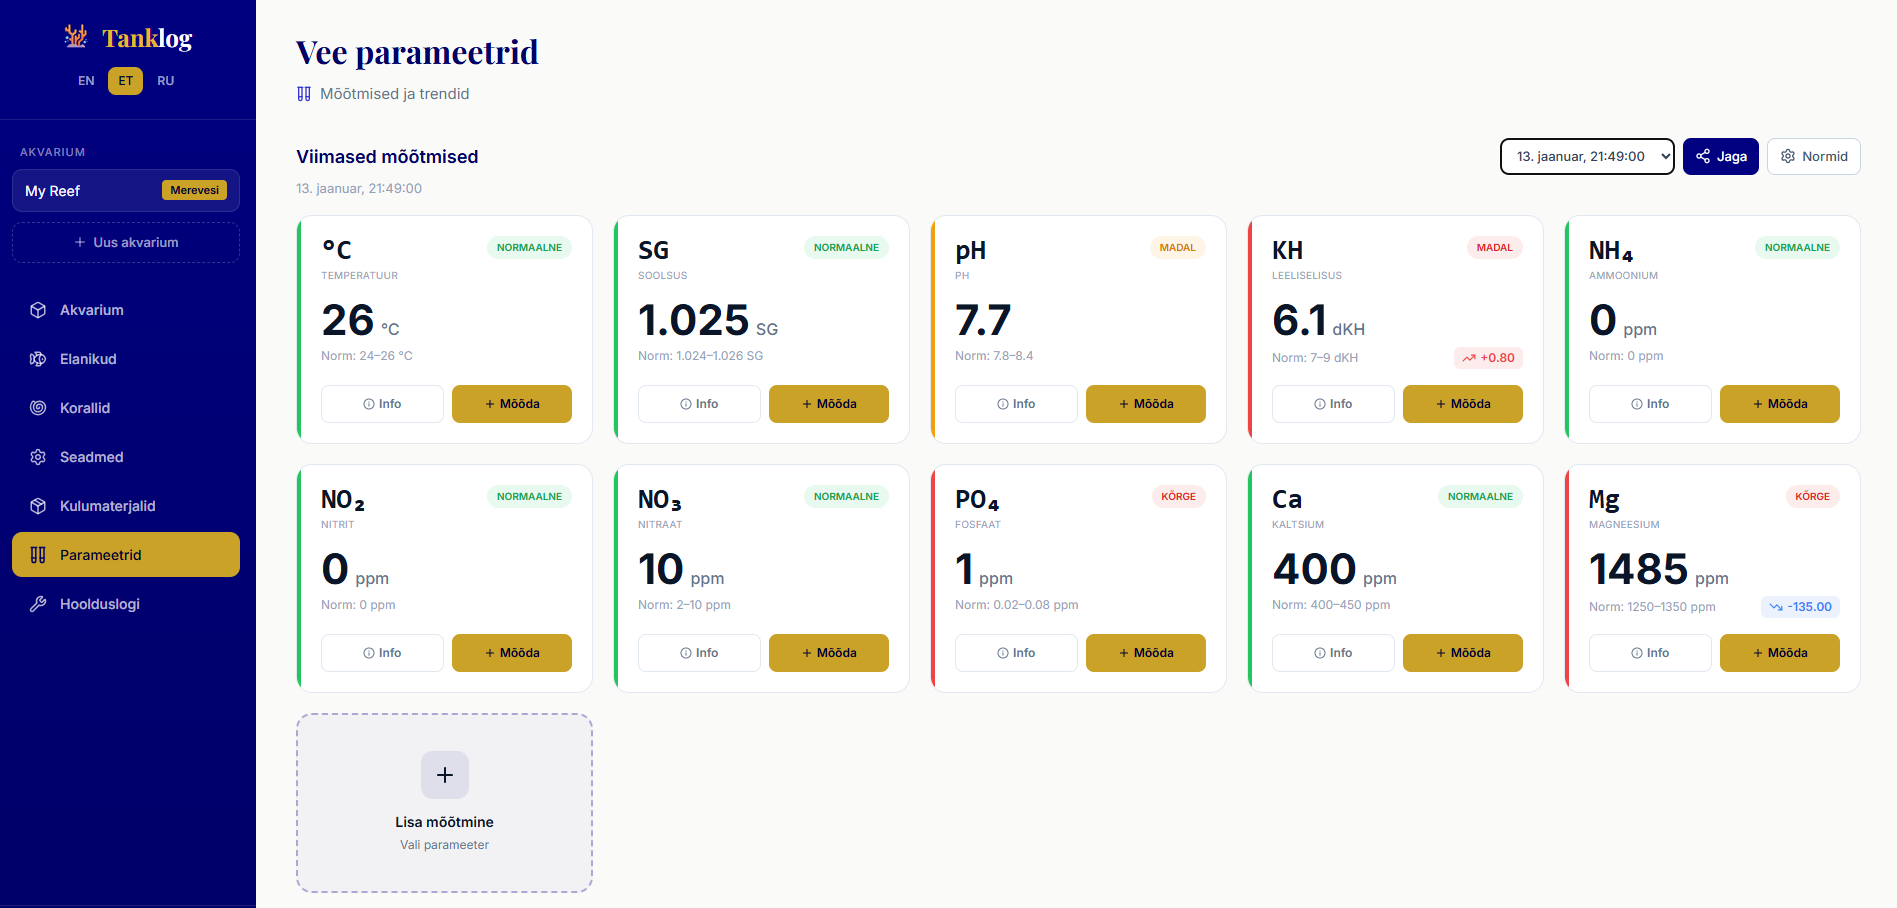Click the Korallid spiral icon

tap(38, 408)
